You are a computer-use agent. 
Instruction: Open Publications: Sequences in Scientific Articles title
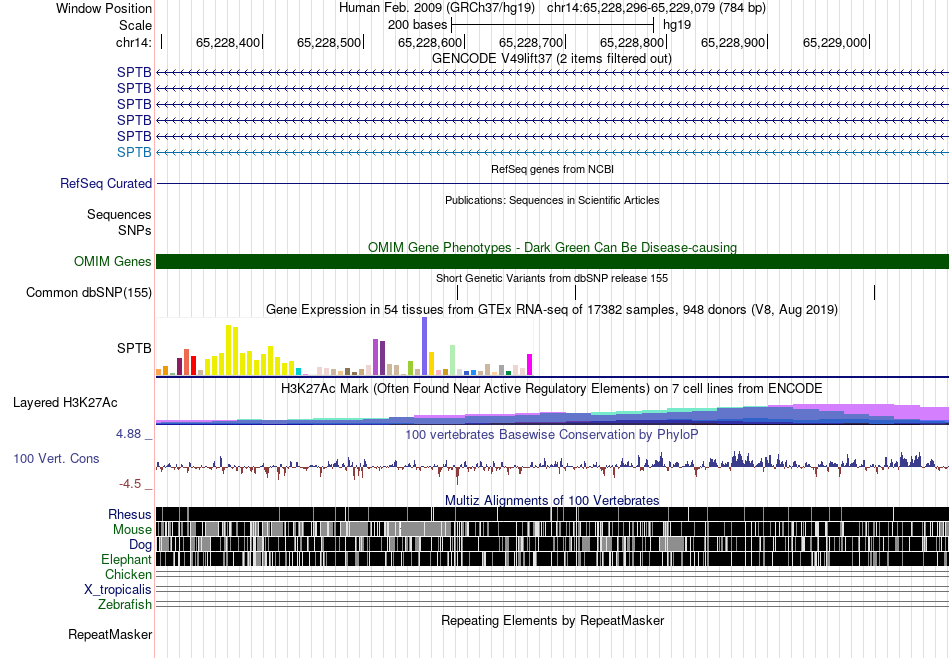click(552, 200)
